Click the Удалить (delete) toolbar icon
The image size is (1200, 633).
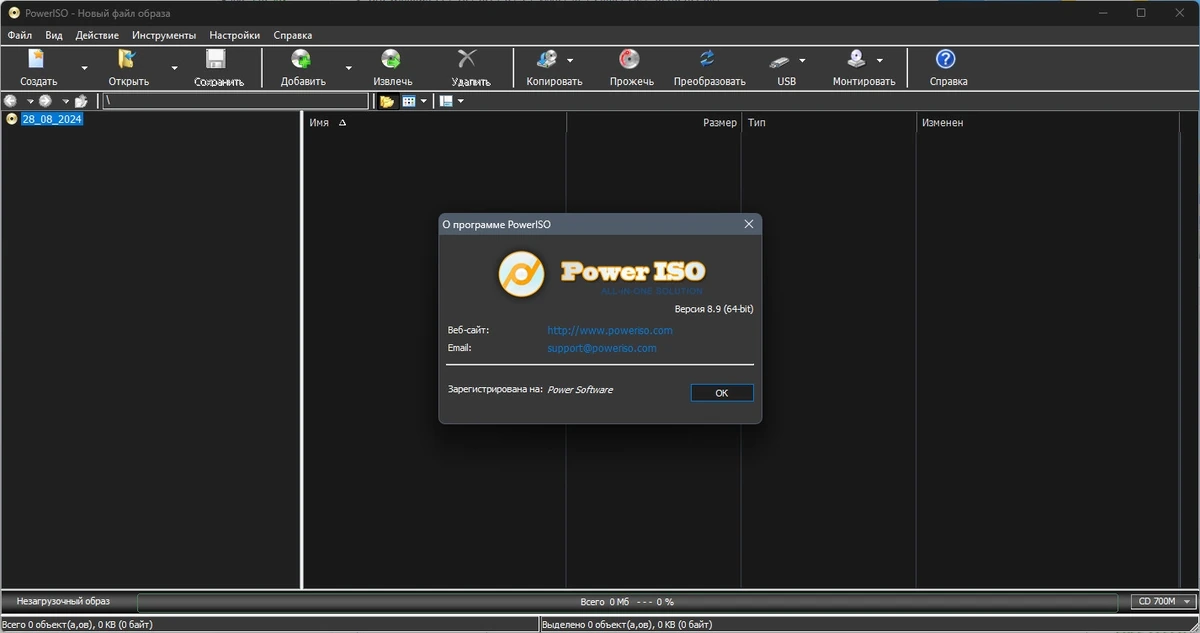467,60
